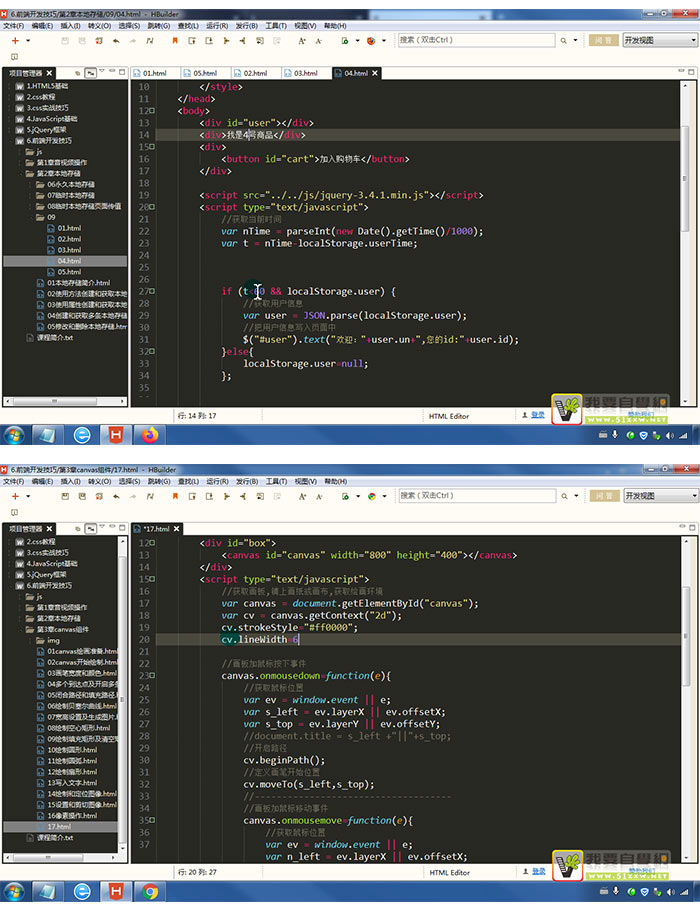The height and width of the screenshot is (912, 700).
Task: Open browser selection dropdown arrow, top window
Action: tap(384, 41)
